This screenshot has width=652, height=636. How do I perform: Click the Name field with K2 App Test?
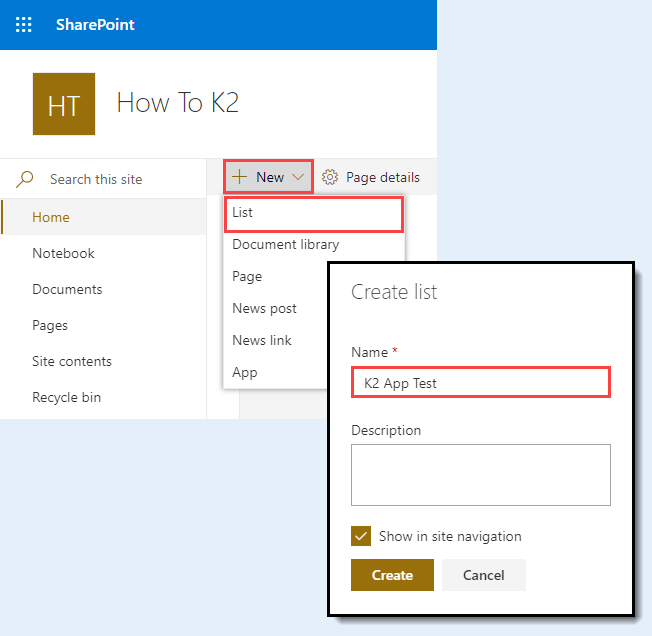tap(481, 382)
